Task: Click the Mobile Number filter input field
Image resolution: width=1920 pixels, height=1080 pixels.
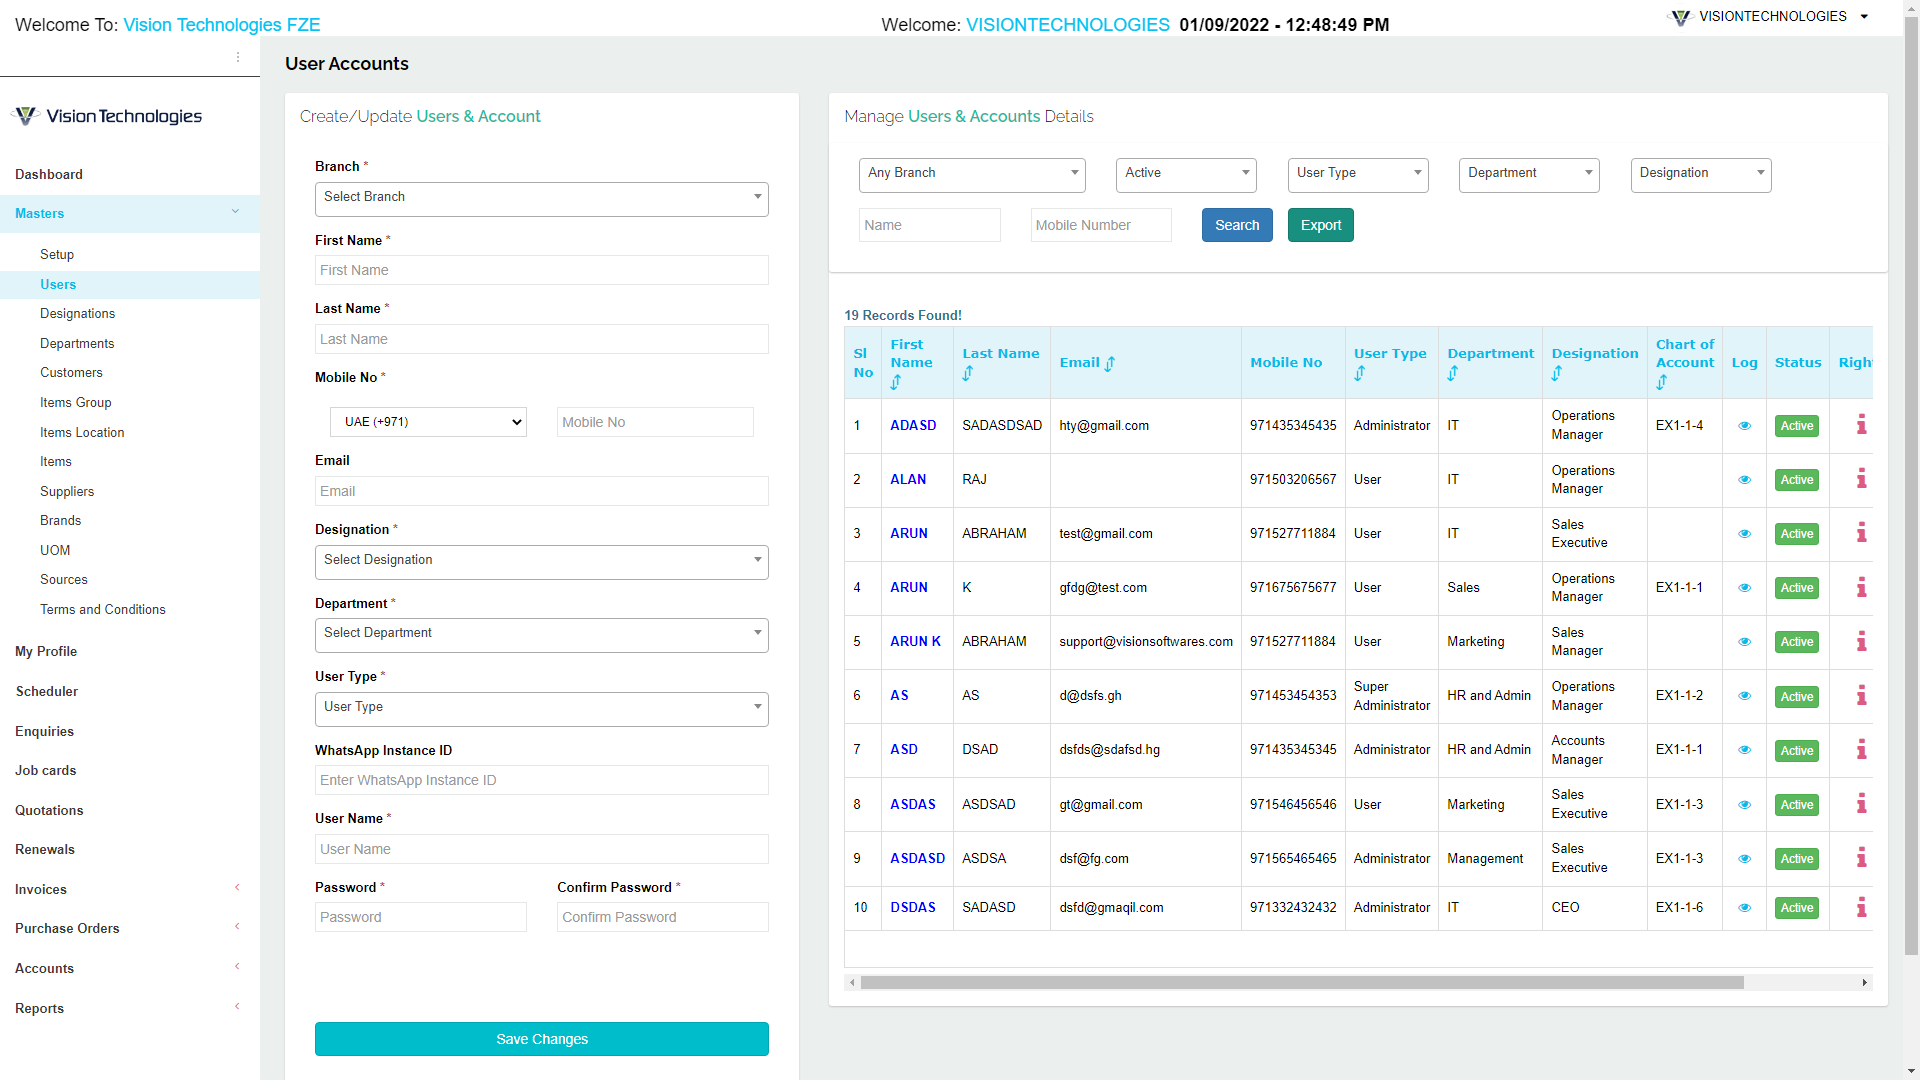Action: click(1100, 225)
